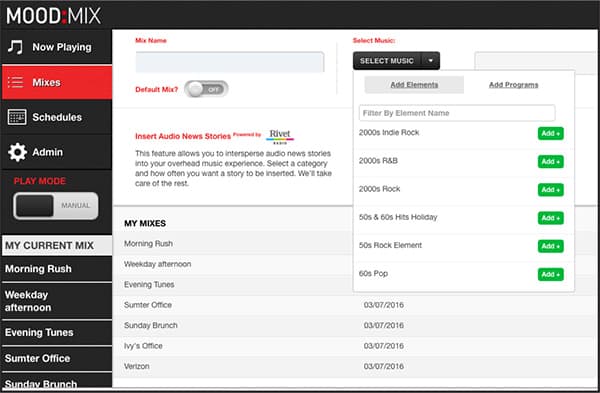
Task: Add 60s Pop element
Action: tap(550, 274)
